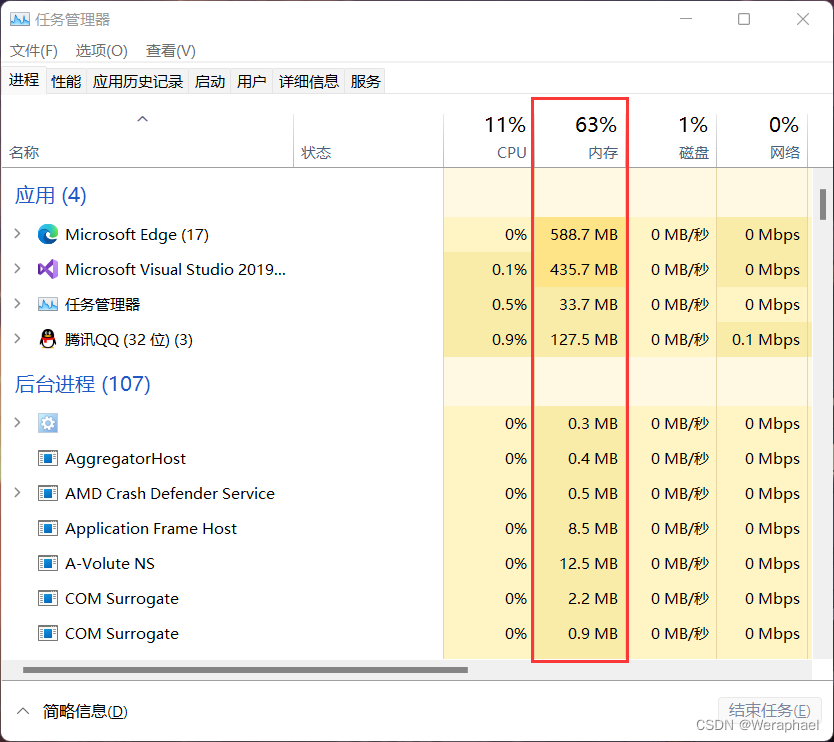
Task: Click the Visual Studio 2019 icon
Action: 48,270
